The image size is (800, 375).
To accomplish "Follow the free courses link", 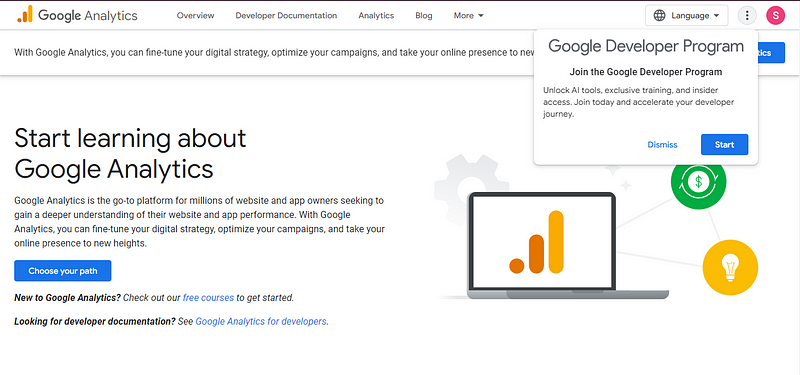I will (208, 297).
